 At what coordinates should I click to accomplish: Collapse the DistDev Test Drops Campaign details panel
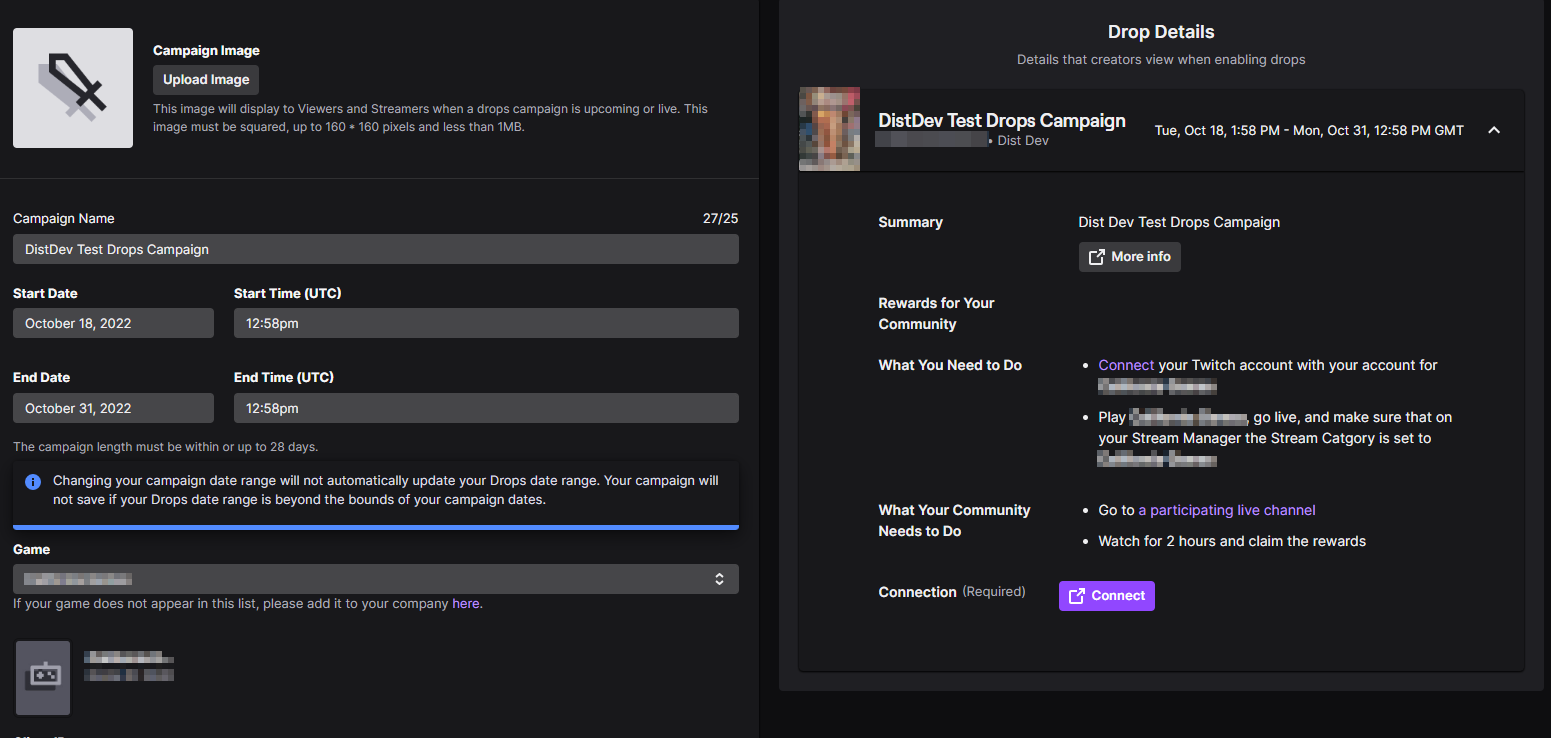1493,130
